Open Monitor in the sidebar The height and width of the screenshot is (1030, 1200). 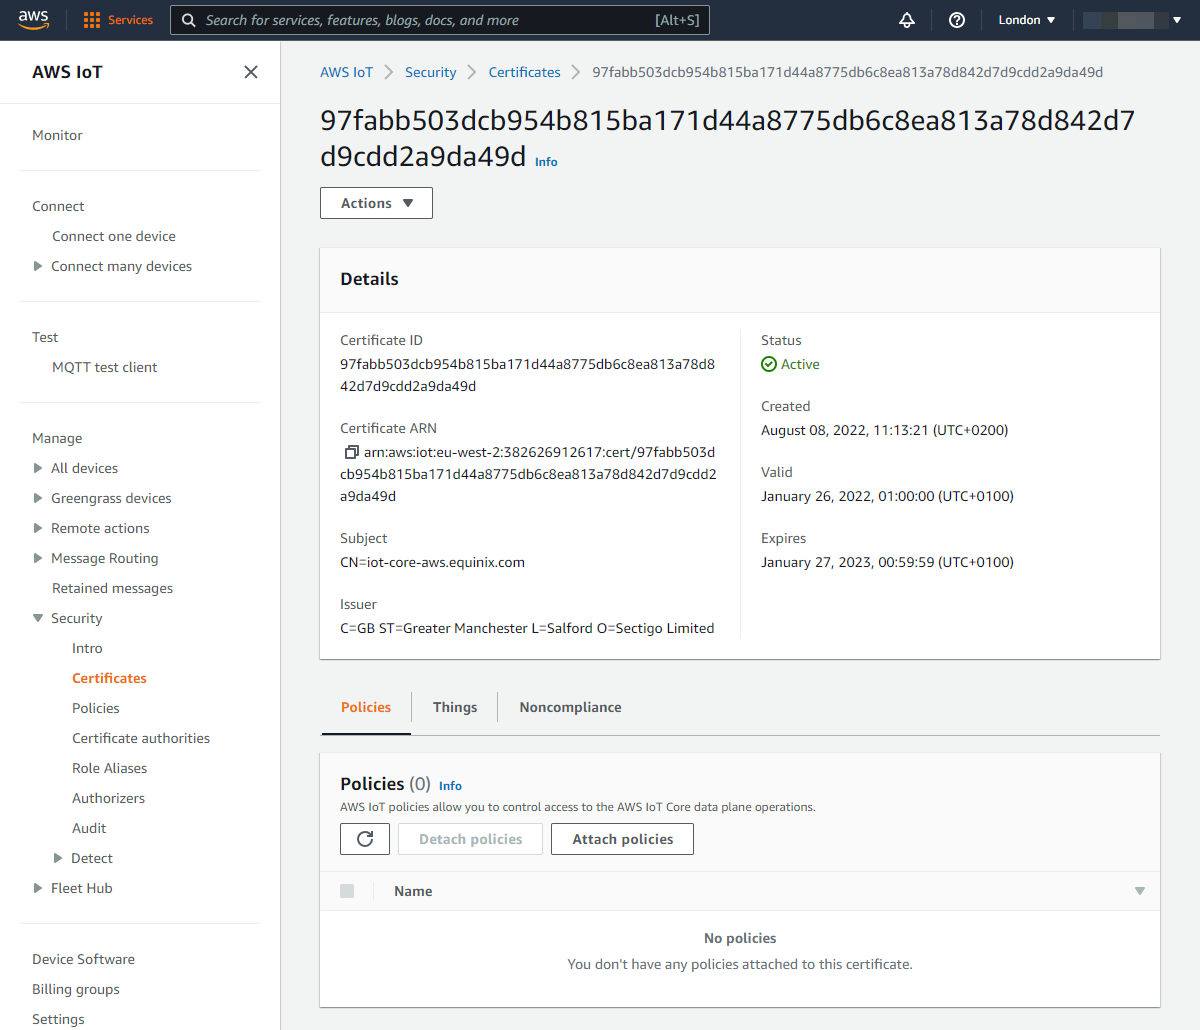[x=57, y=135]
